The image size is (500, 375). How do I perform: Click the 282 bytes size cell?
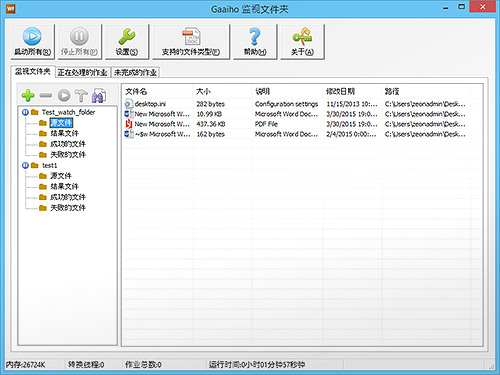click(211, 104)
